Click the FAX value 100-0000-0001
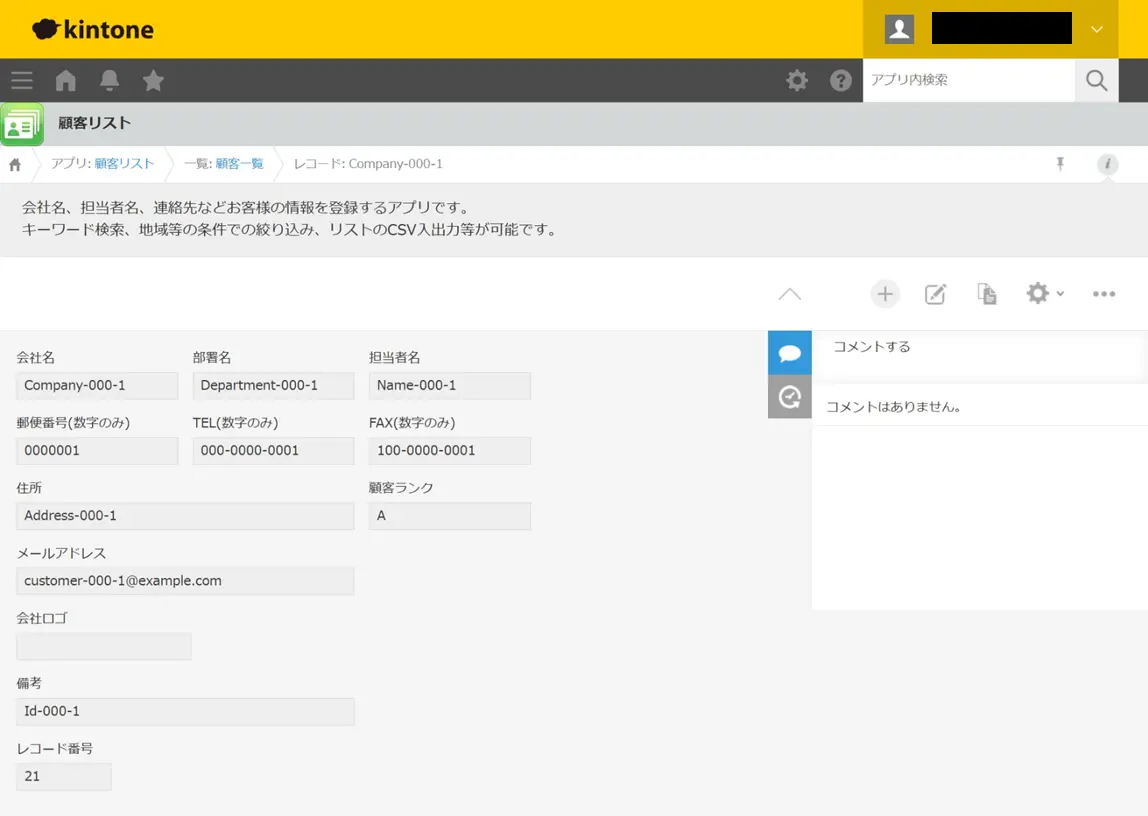1148x816 pixels. (450, 451)
